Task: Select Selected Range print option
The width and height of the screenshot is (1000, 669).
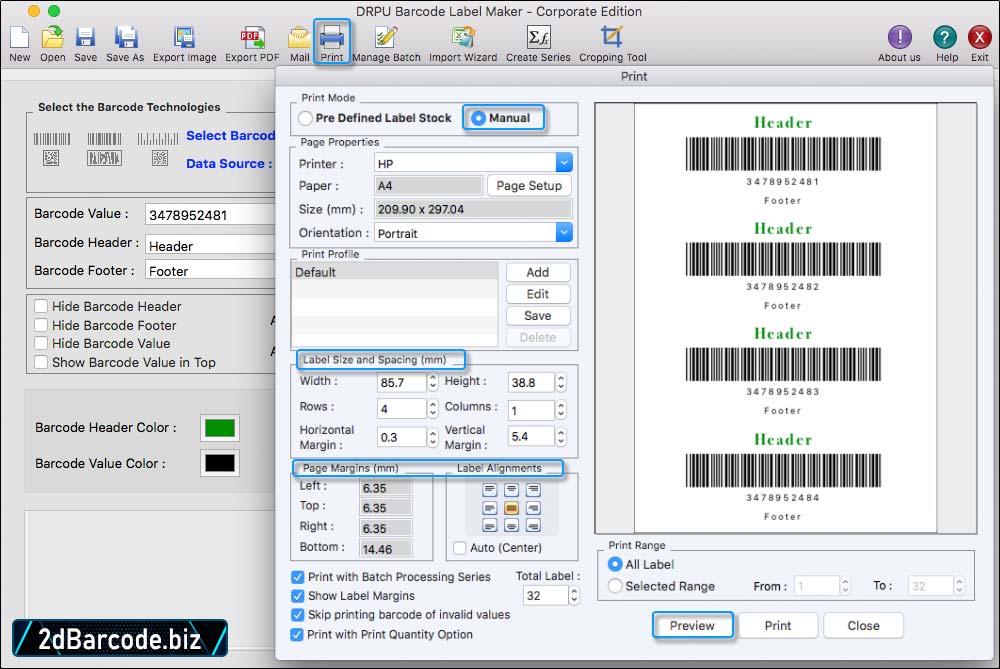Action: point(615,586)
